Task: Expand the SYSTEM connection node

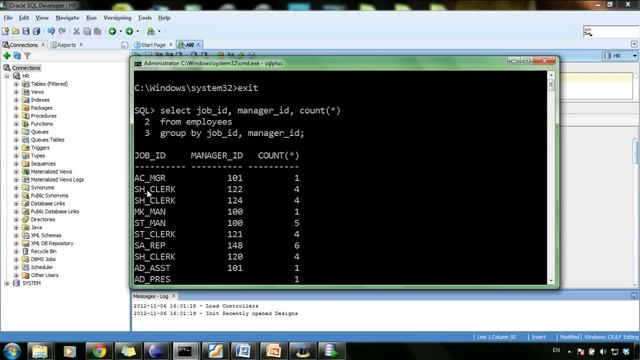Action: tap(7, 283)
